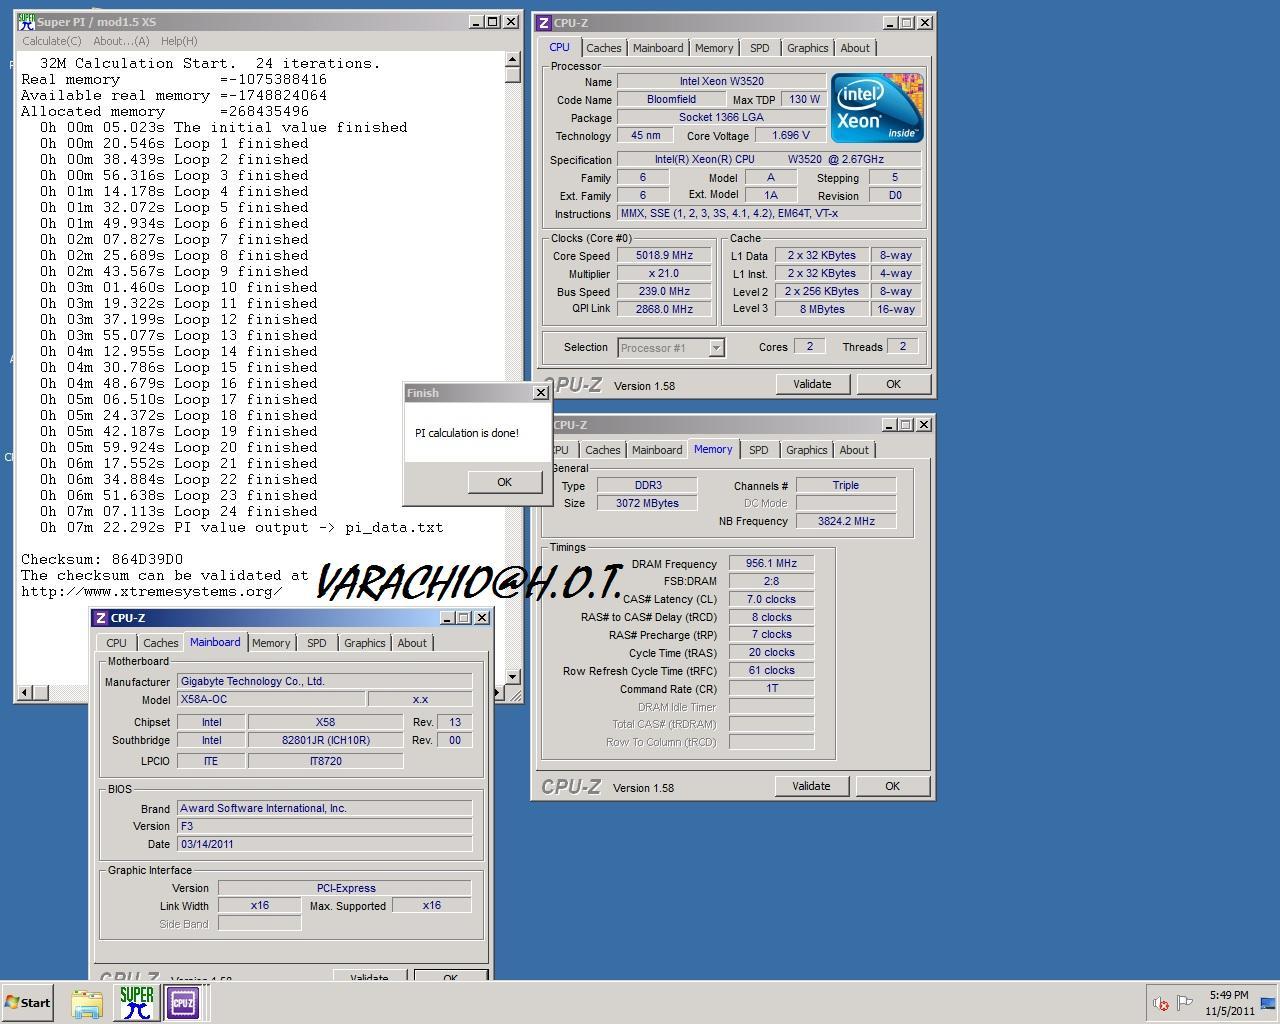Open the Help(H) menu in Super PI
The image size is (1280, 1024).
pos(179,41)
